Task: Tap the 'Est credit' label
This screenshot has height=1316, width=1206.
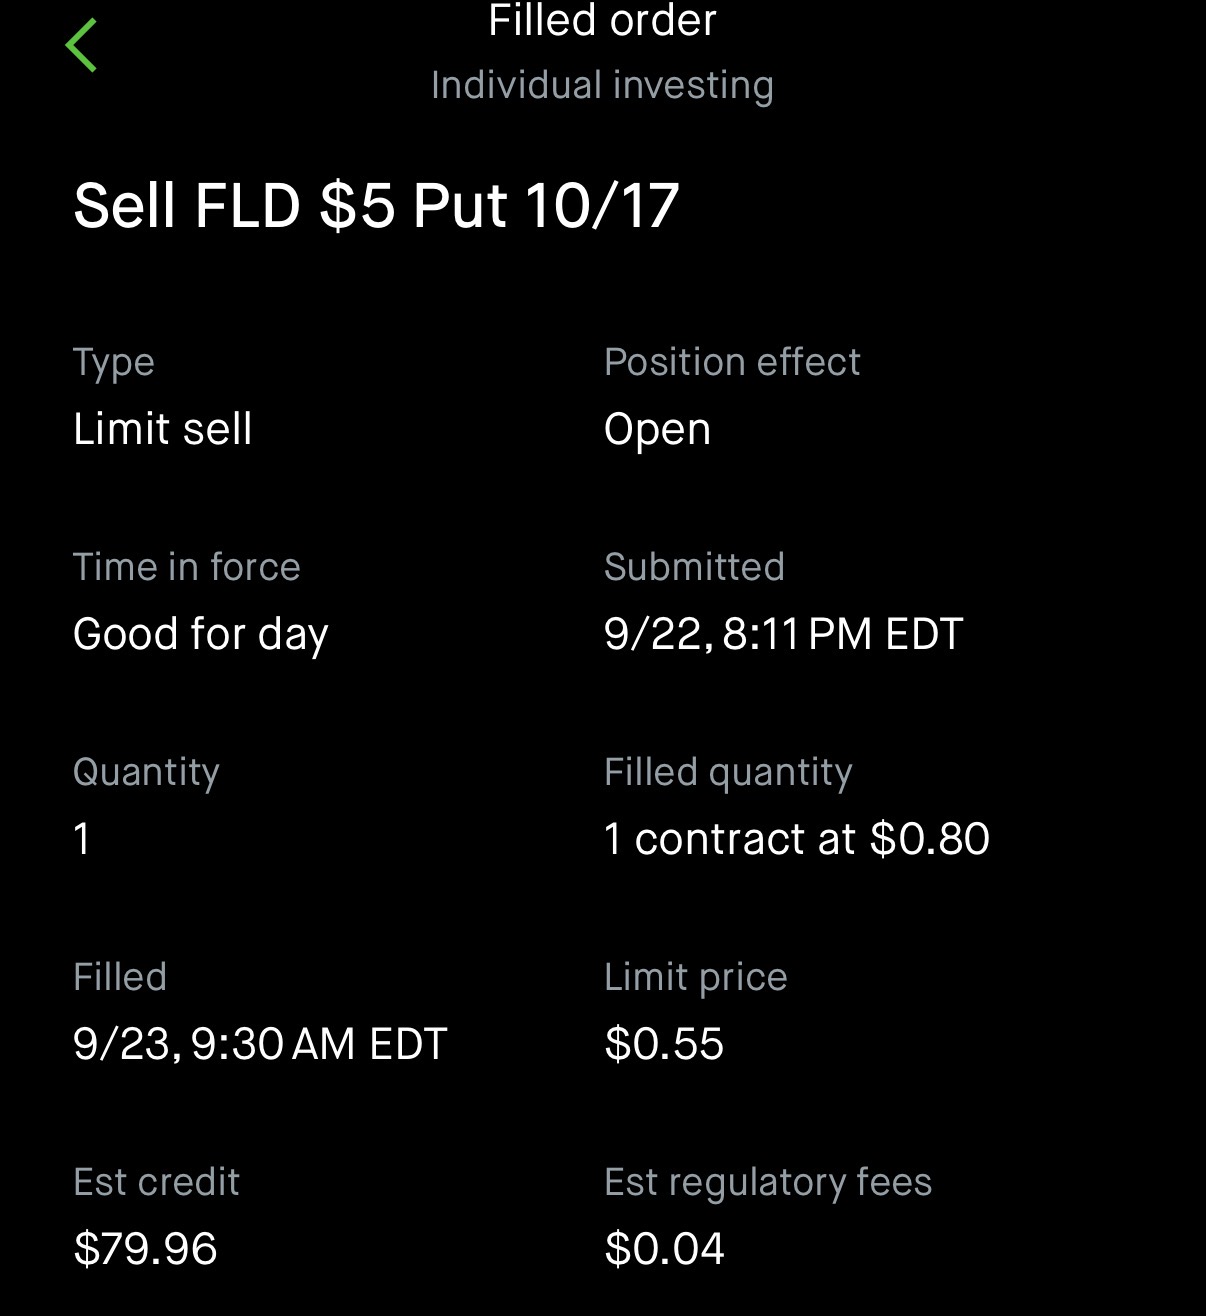Action: pyautogui.click(x=156, y=1182)
